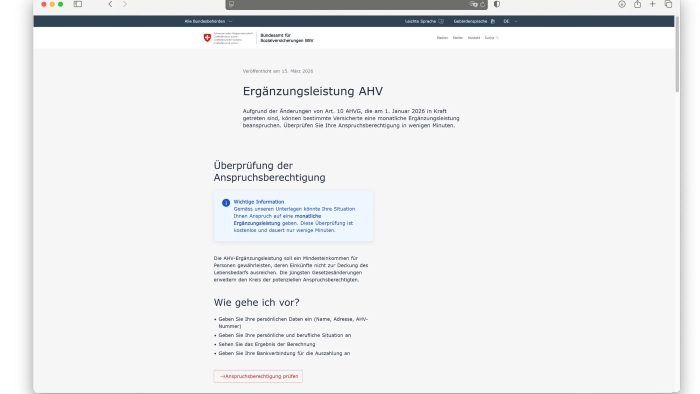This screenshot has height=394, width=700.
Task: Open the Suche navigation item
Action: tap(489, 38)
